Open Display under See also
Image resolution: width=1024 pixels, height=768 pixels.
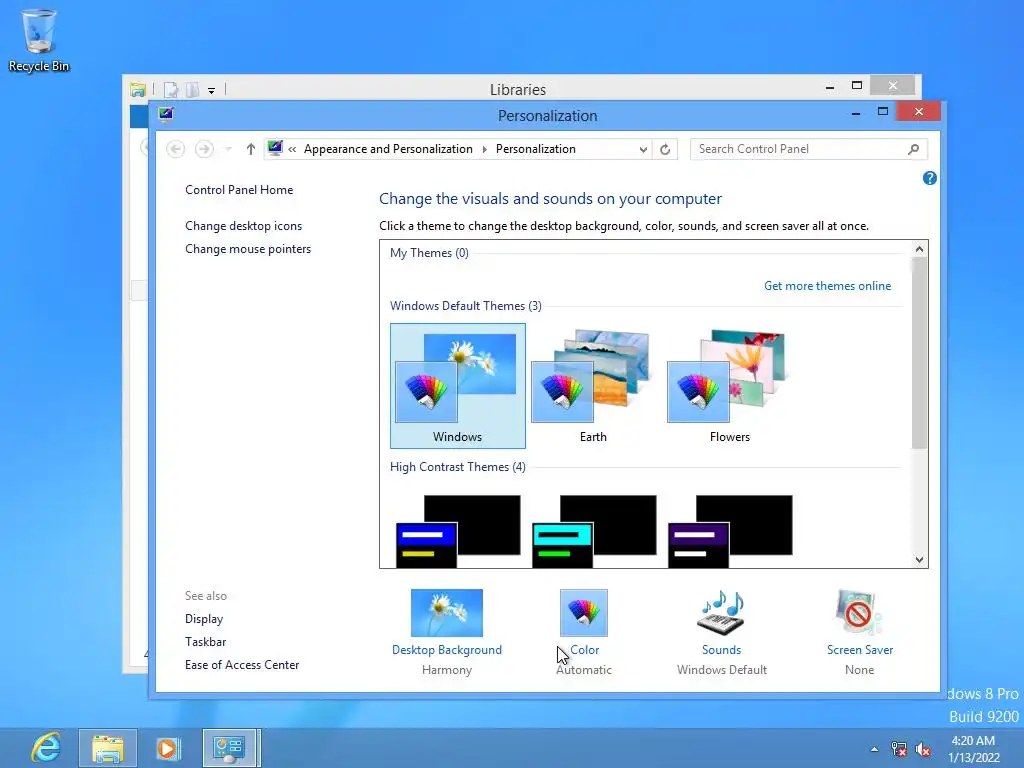204,619
